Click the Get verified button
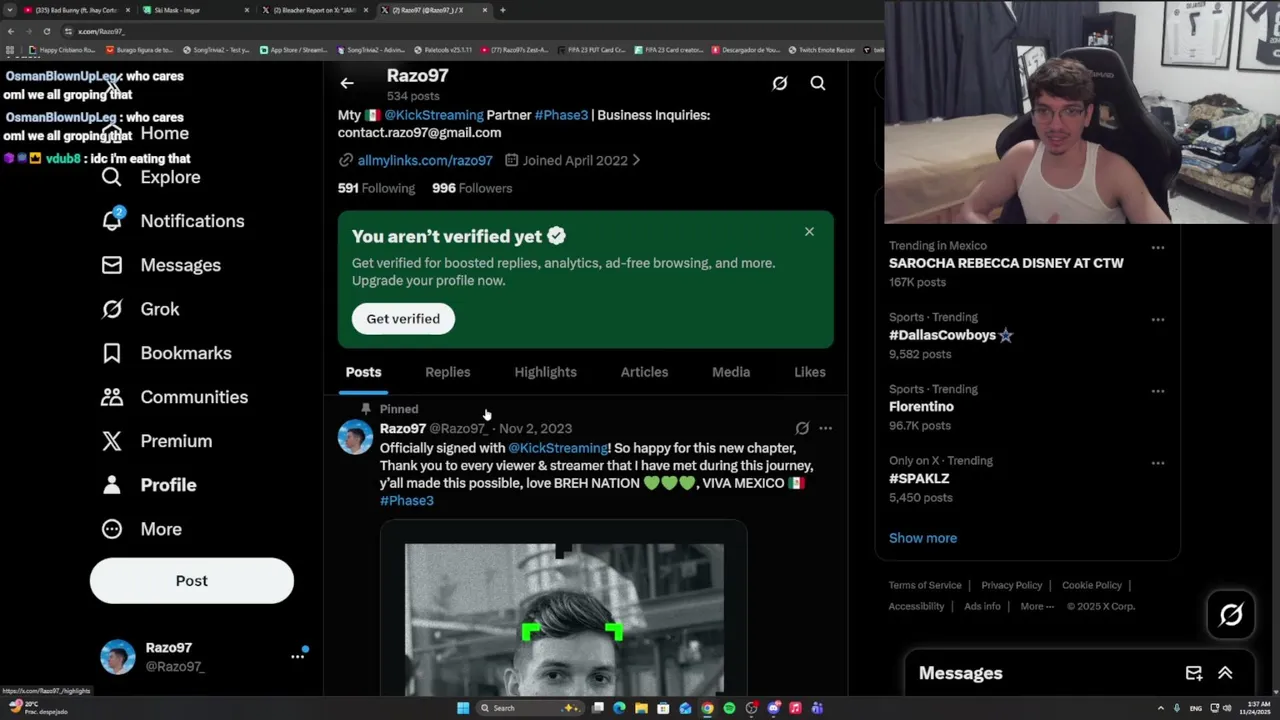Screen dimensions: 1280x720 point(403,319)
